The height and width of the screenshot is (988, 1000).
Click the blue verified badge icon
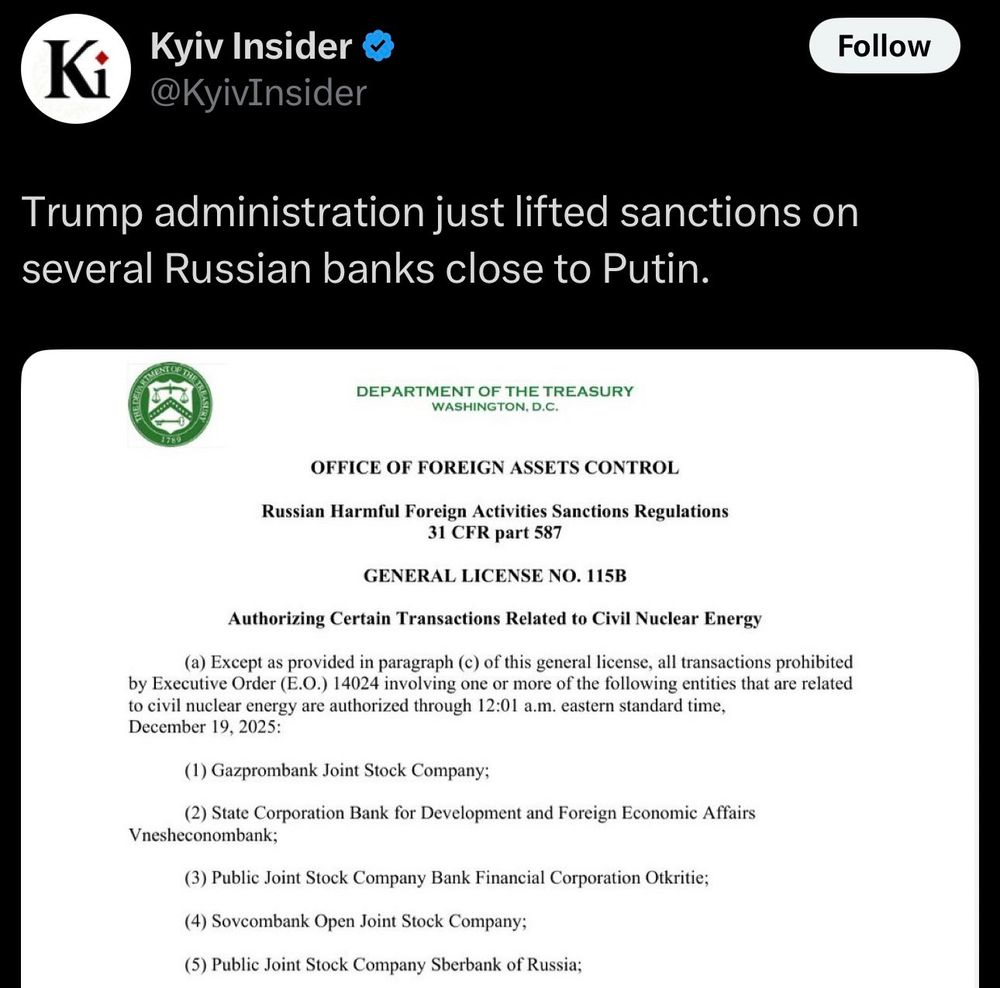click(378, 46)
